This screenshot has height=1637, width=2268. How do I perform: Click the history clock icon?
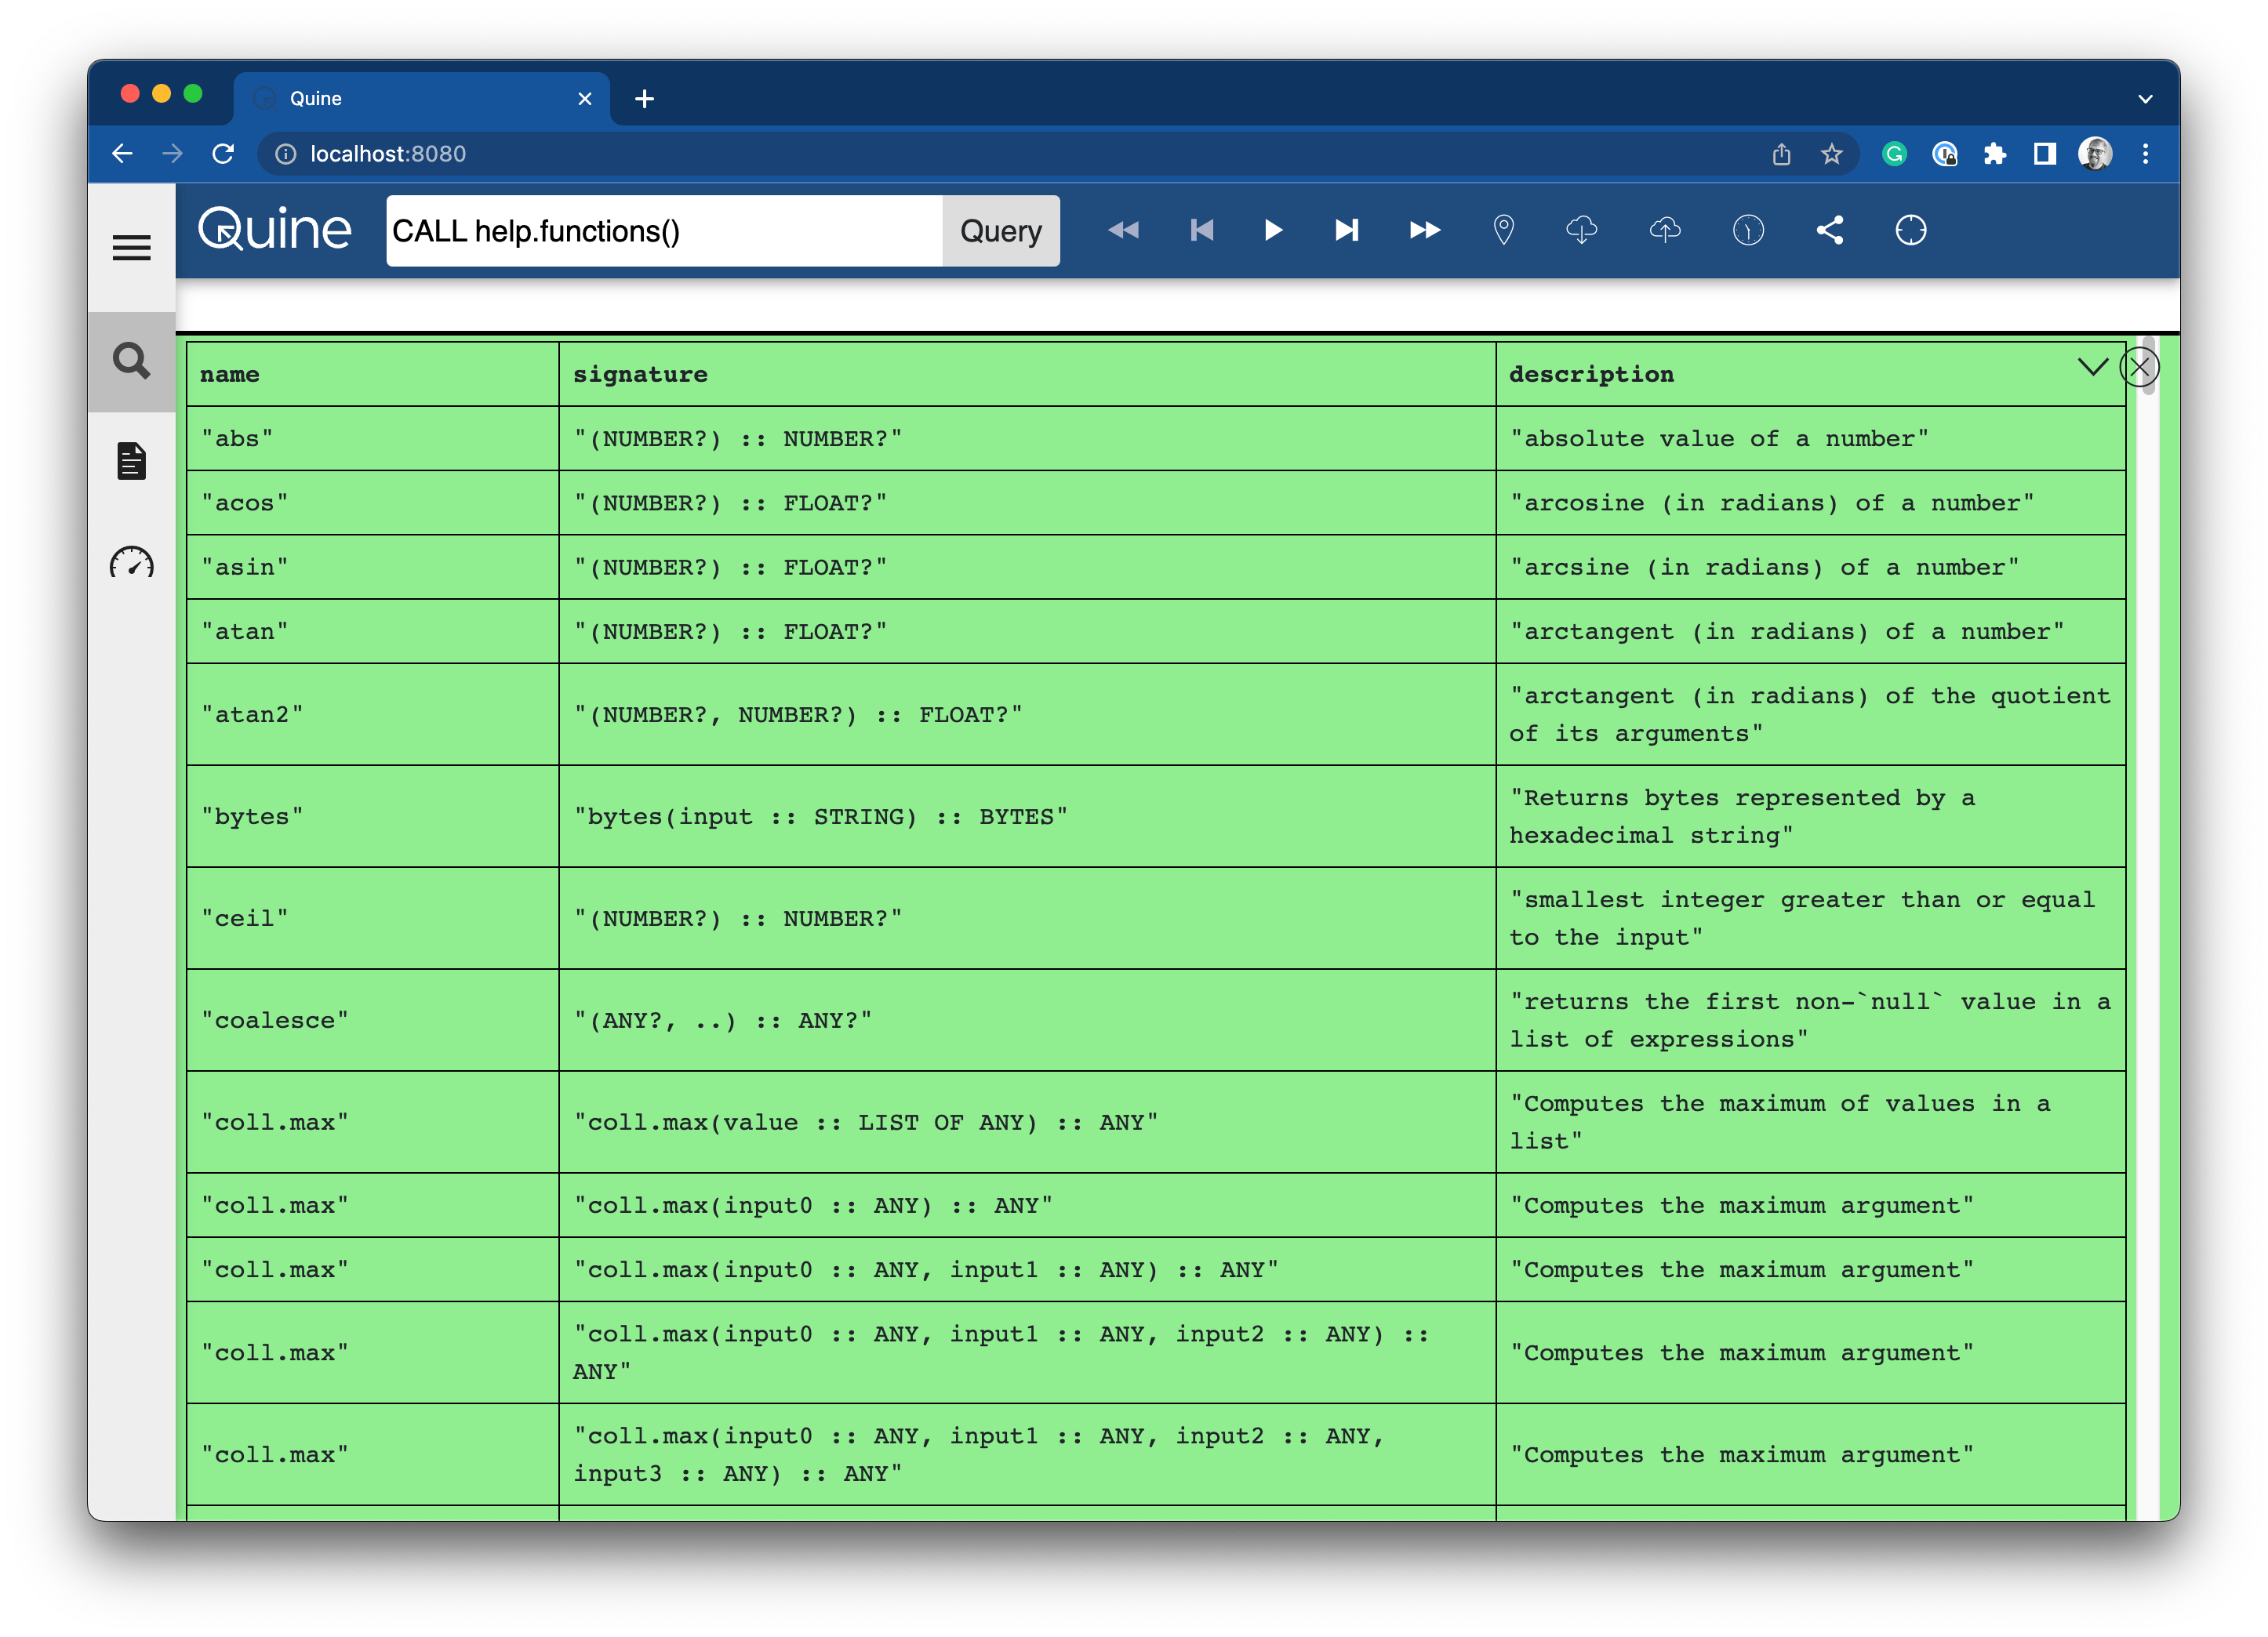[1747, 231]
